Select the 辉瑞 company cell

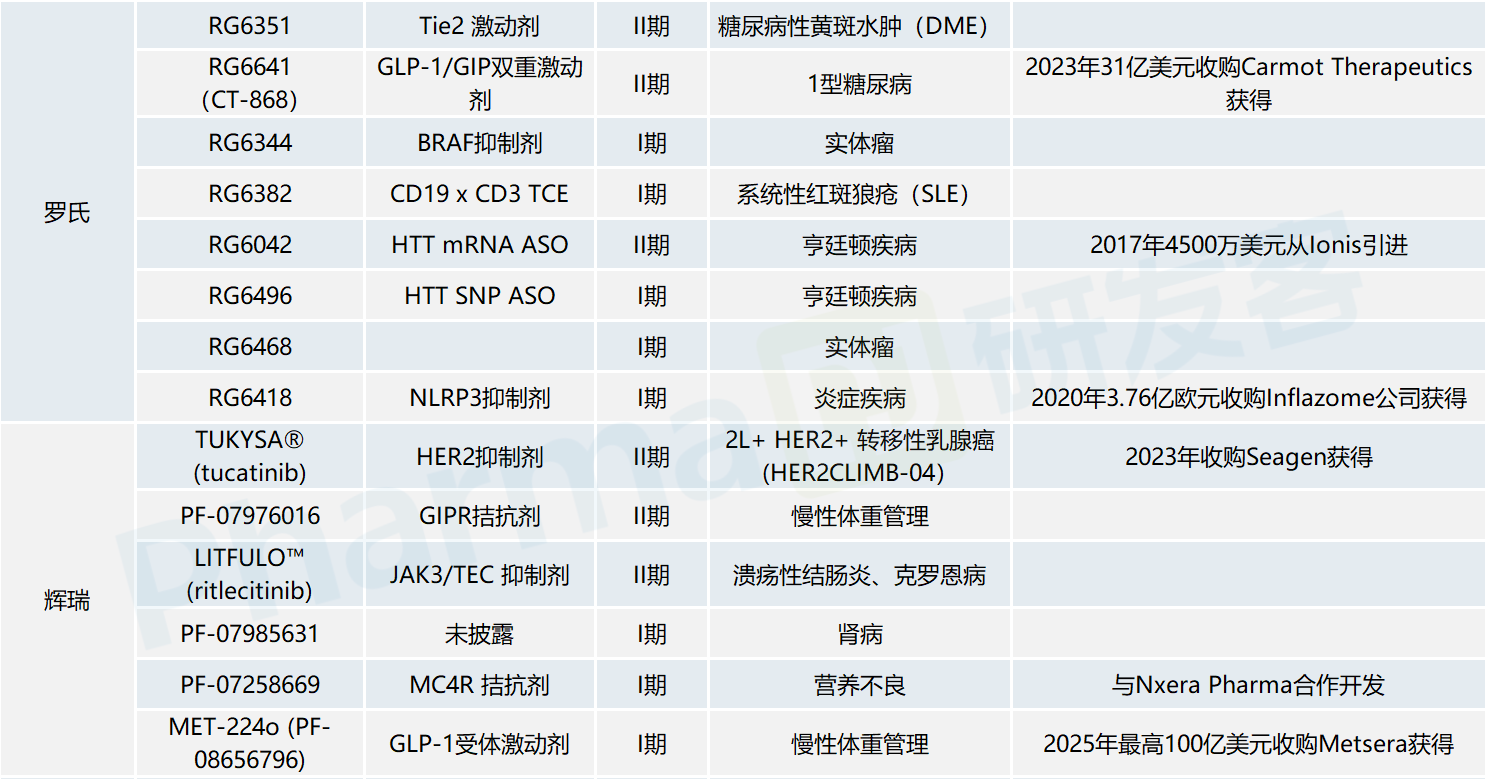click(67, 600)
